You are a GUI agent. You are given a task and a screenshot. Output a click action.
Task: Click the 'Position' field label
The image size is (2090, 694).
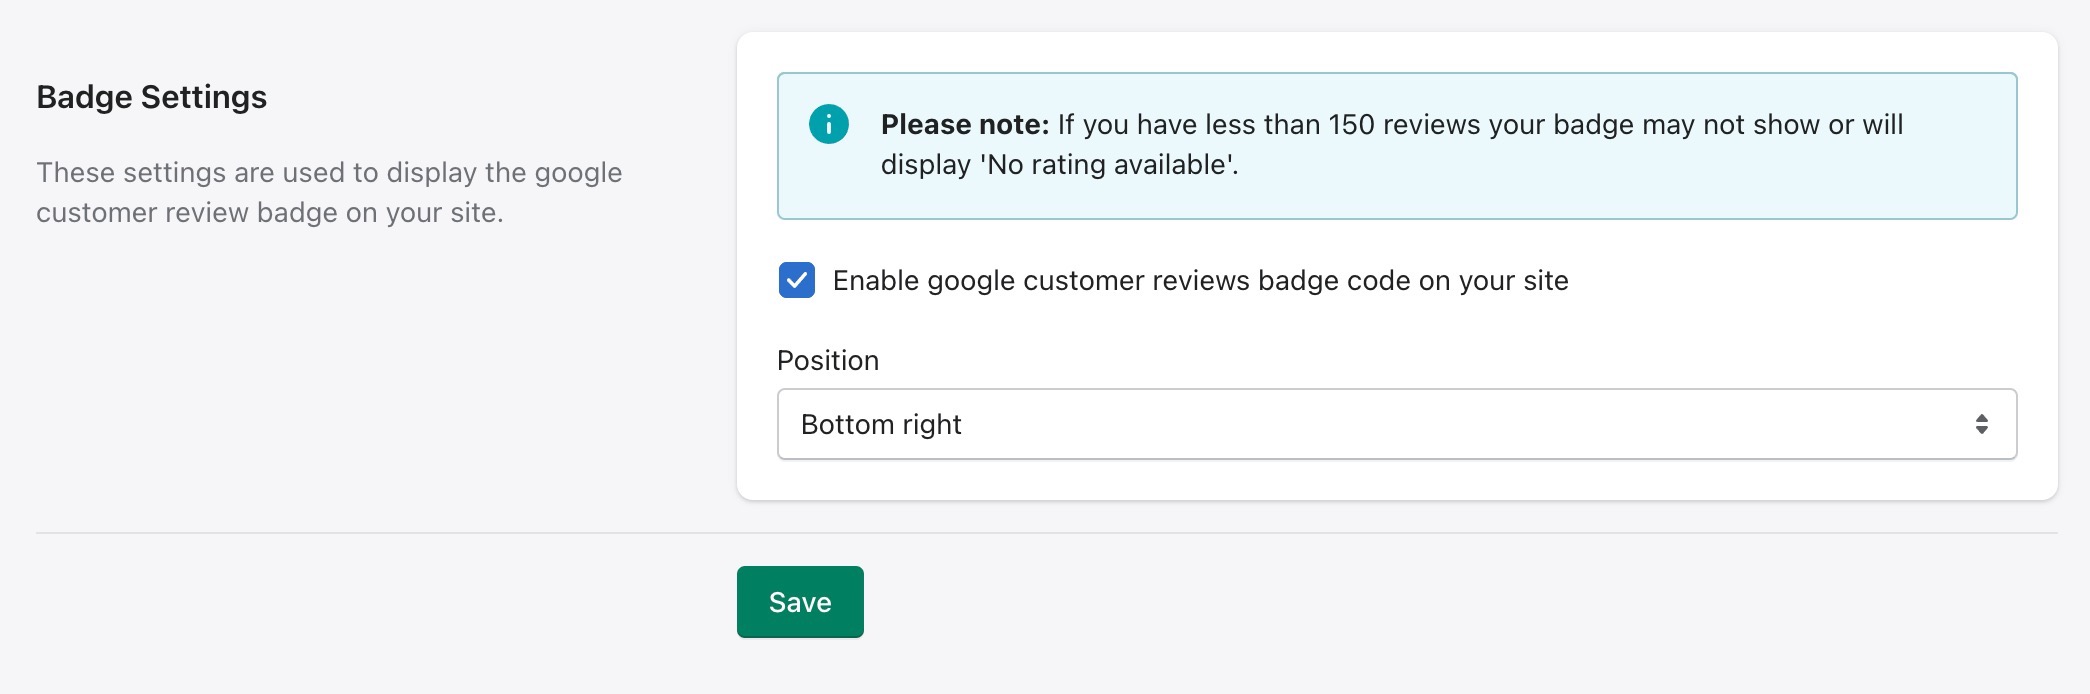coord(828,360)
